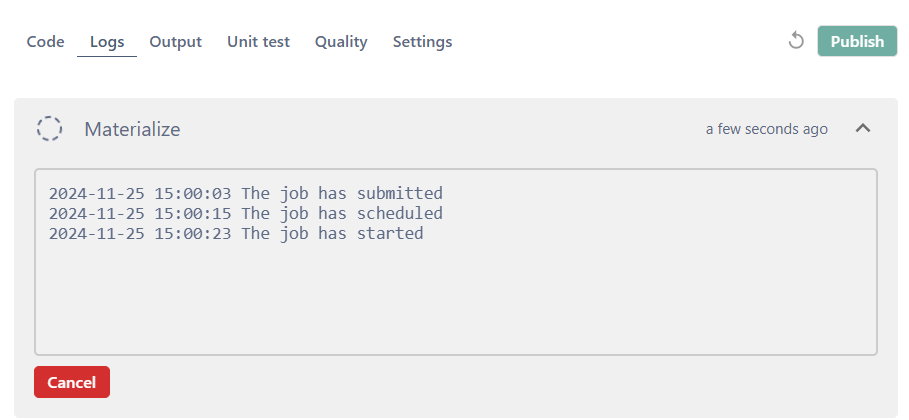Collapse the Materialize log panel chevron
The image size is (909, 420).
pyautogui.click(x=863, y=128)
